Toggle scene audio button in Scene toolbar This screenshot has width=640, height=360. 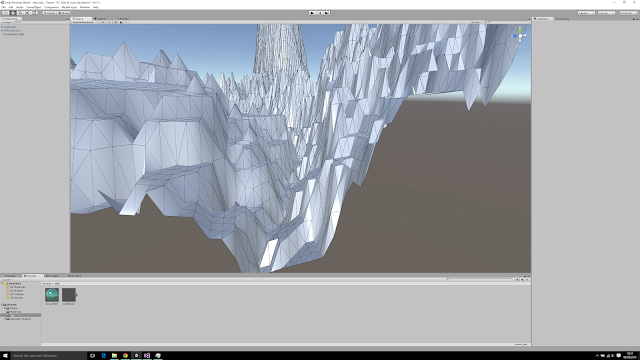click(x=115, y=22)
